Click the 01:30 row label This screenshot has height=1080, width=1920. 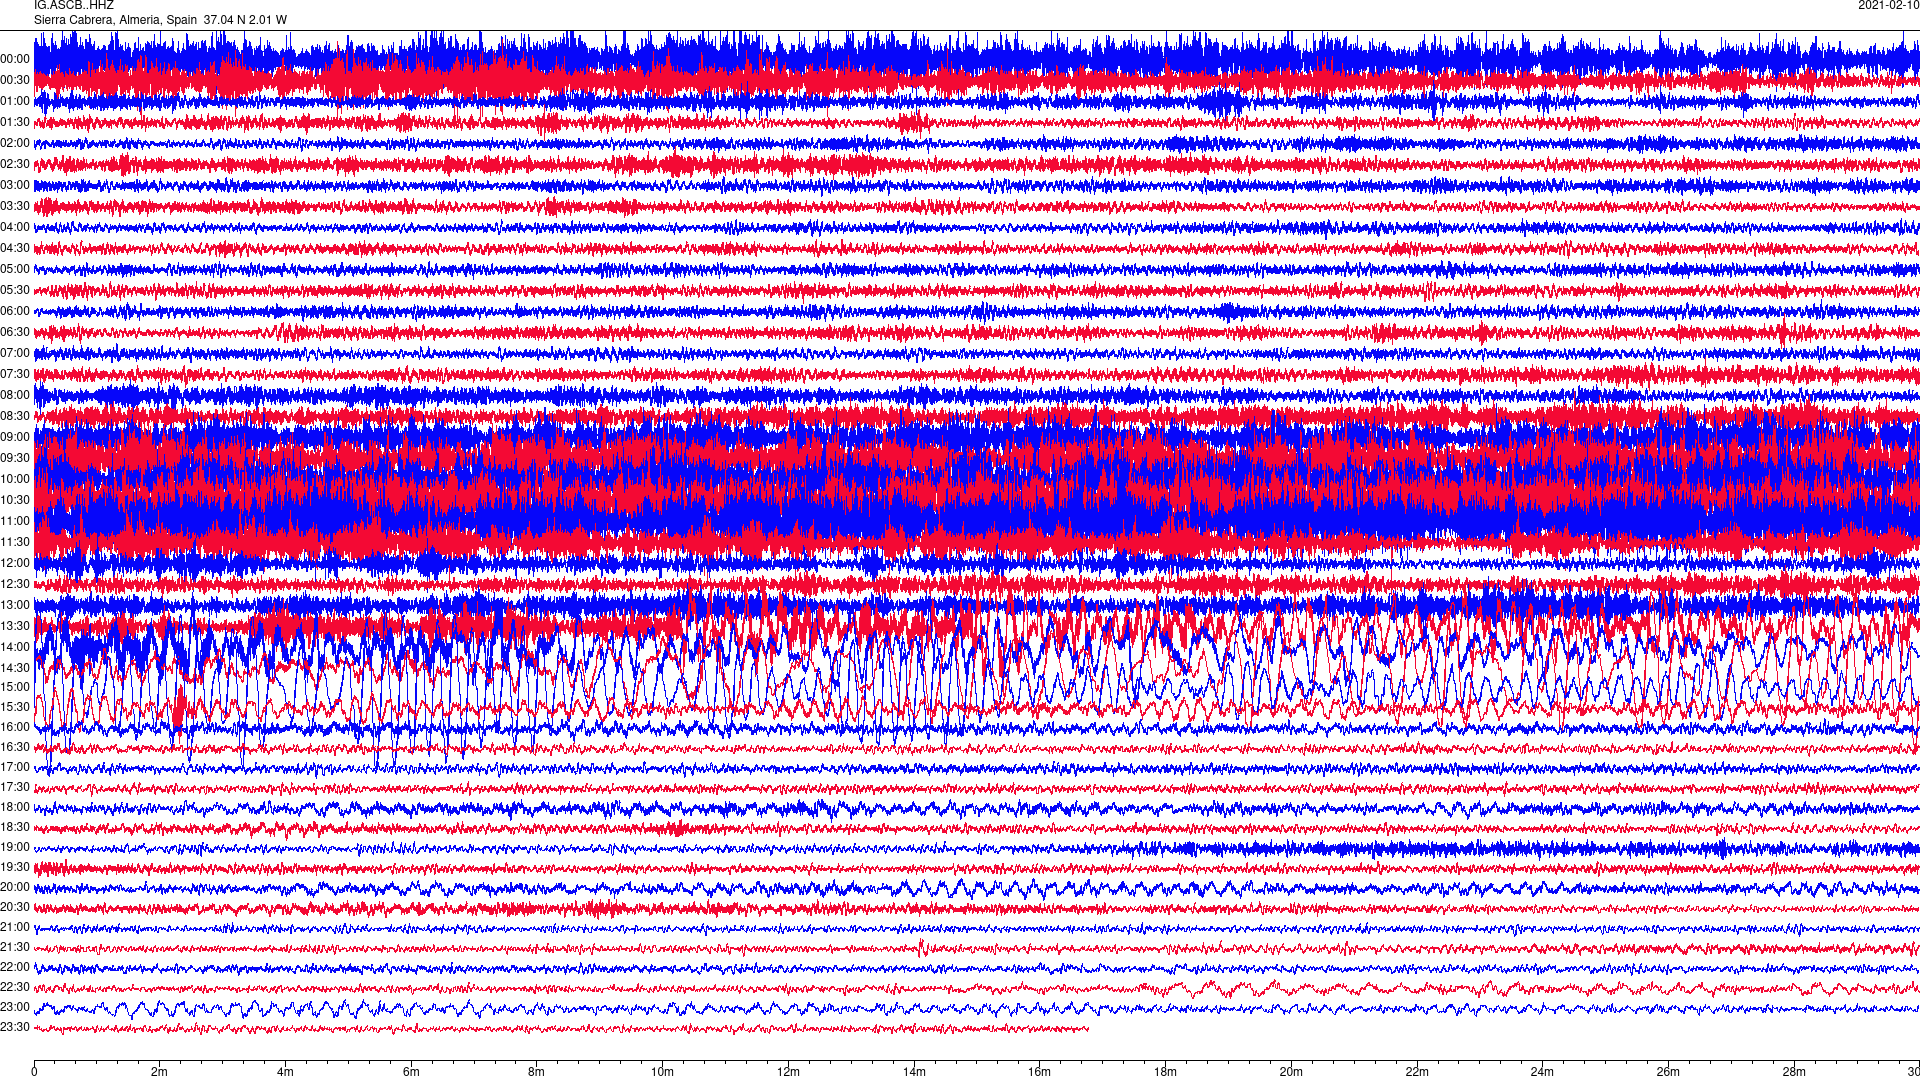tap(15, 122)
